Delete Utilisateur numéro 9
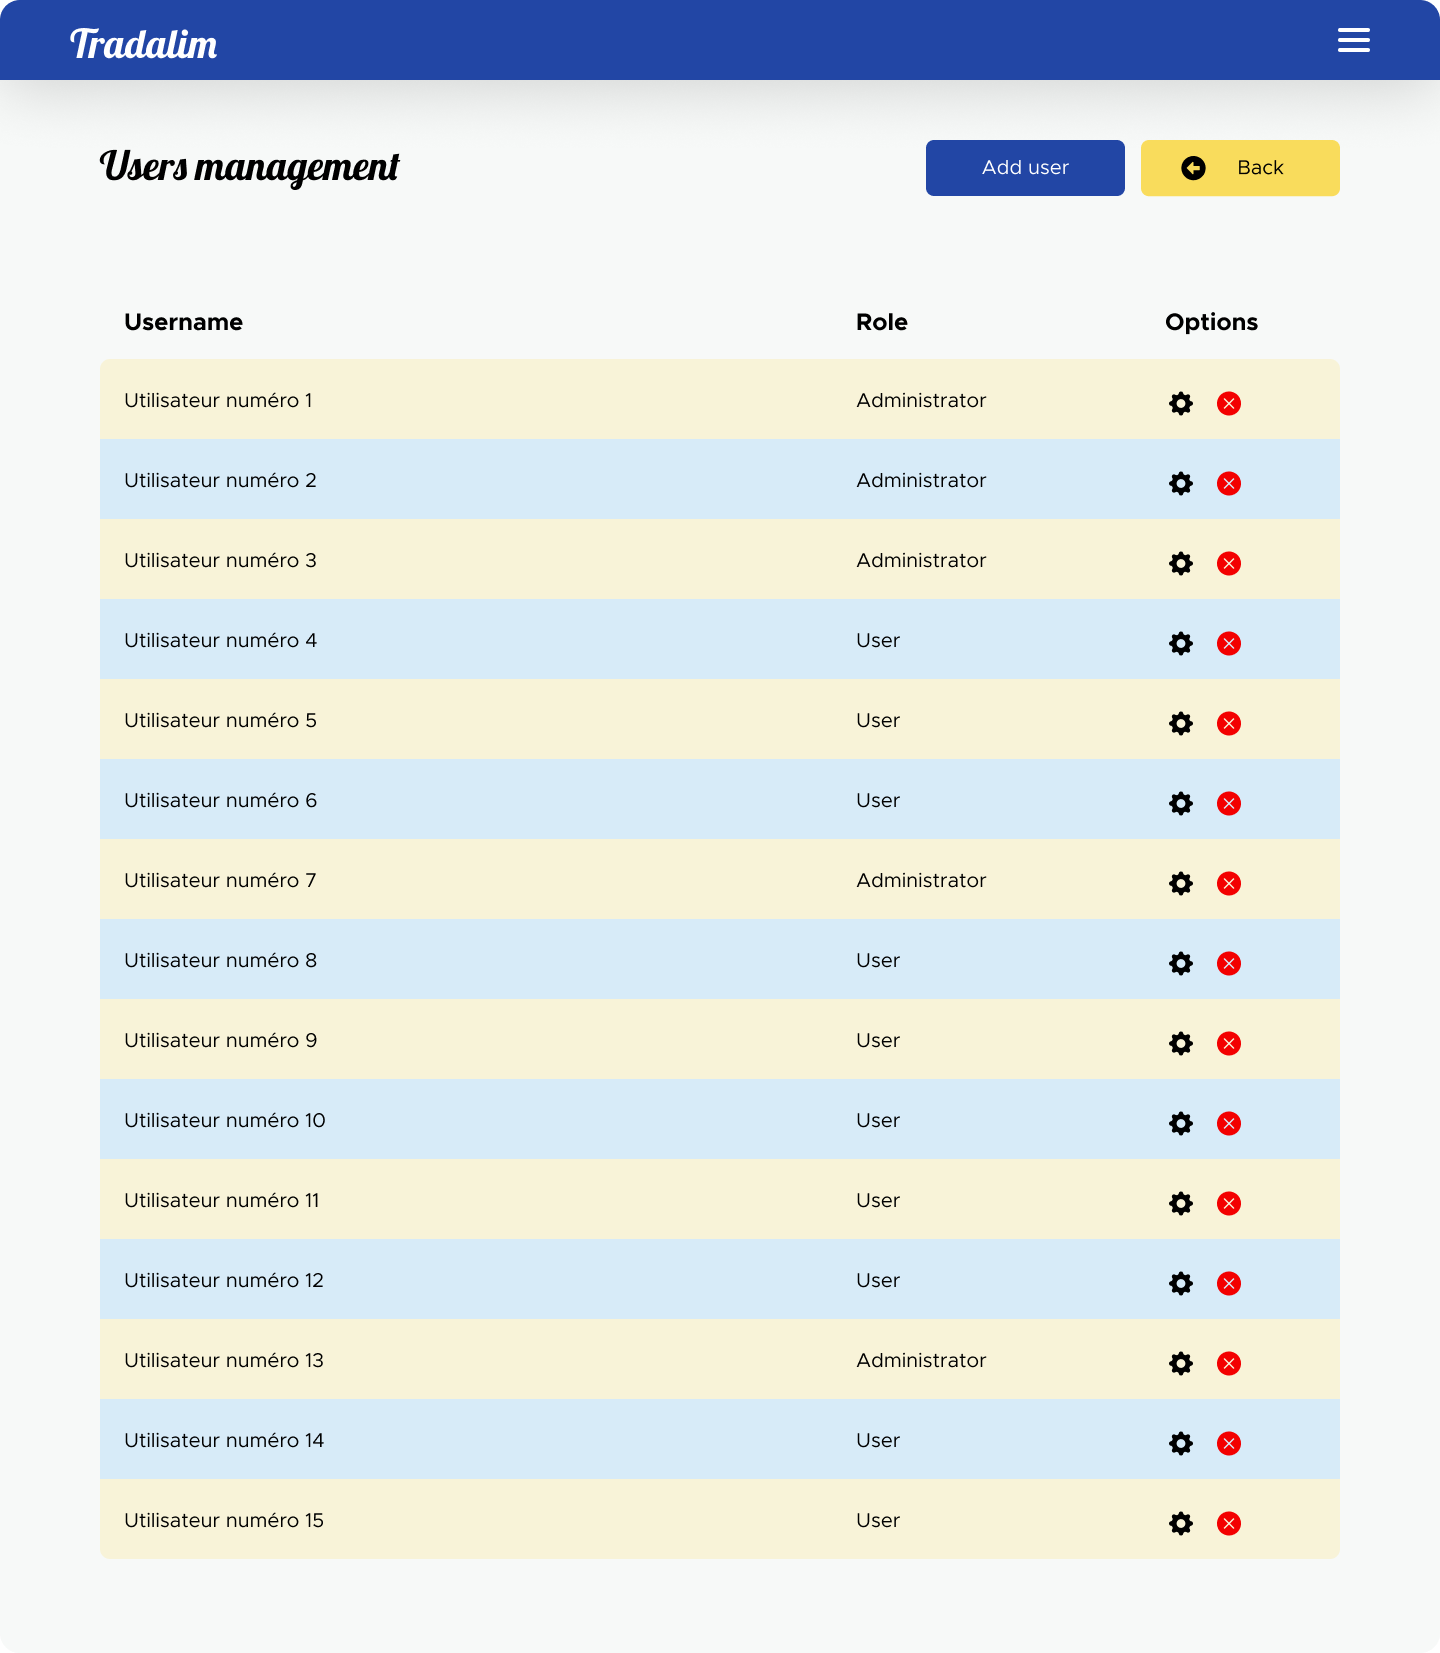1440x1653 pixels. 1229,1043
